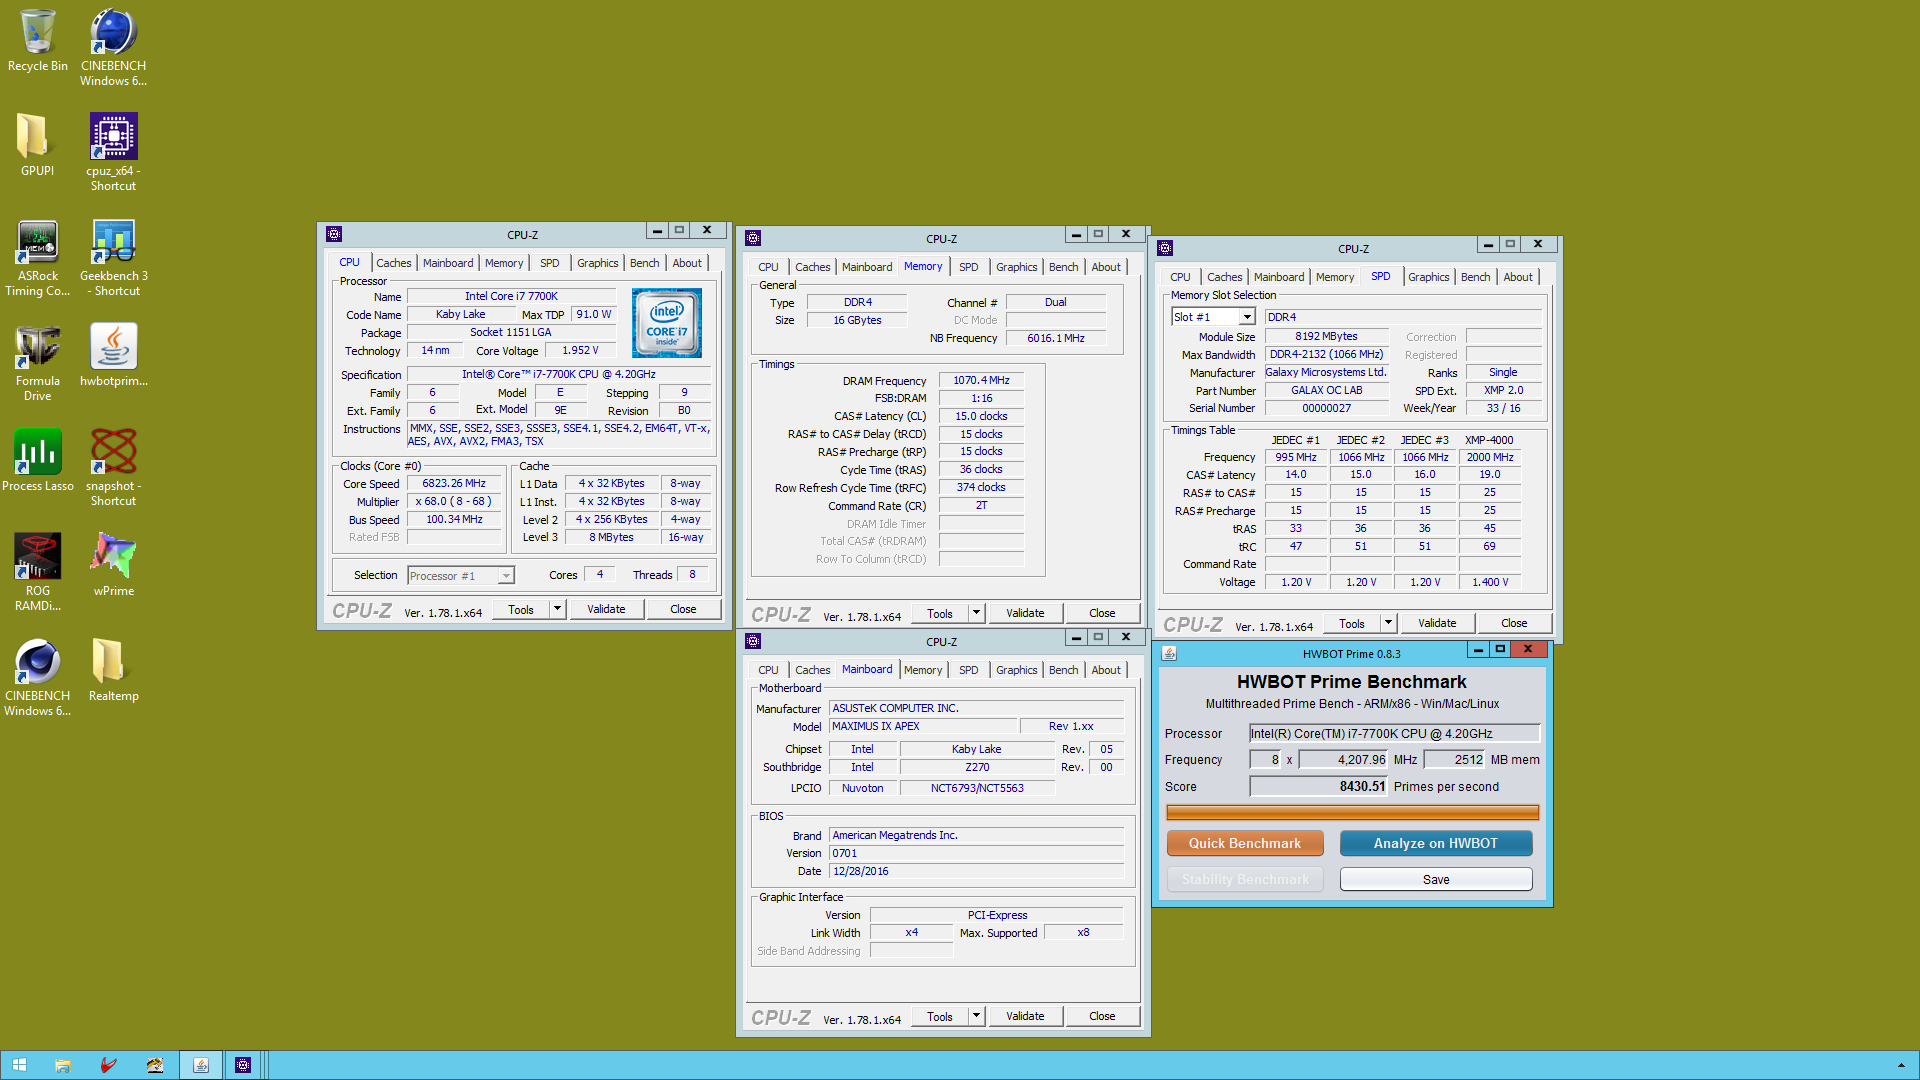Image resolution: width=1920 pixels, height=1080 pixels.
Task: Open the lower CINEBENCH Windows 6... icon beside Realtemp
Action: pyautogui.click(x=37, y=677)
